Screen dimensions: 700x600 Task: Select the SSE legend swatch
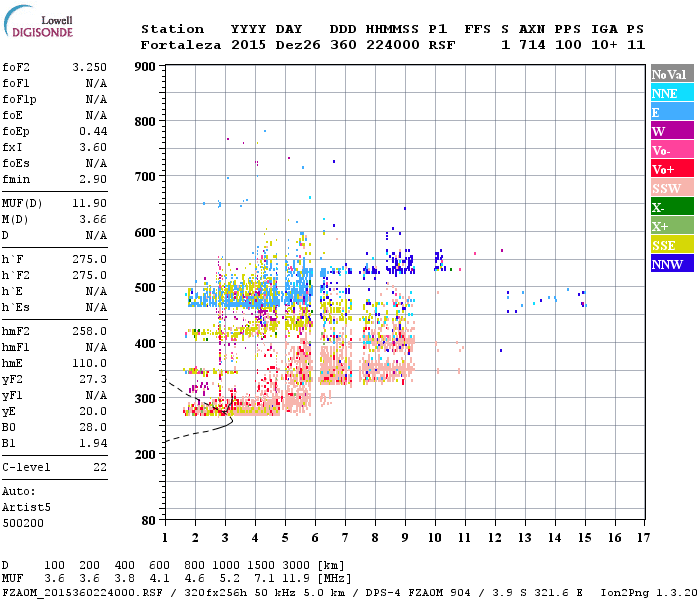coord(672,245)
